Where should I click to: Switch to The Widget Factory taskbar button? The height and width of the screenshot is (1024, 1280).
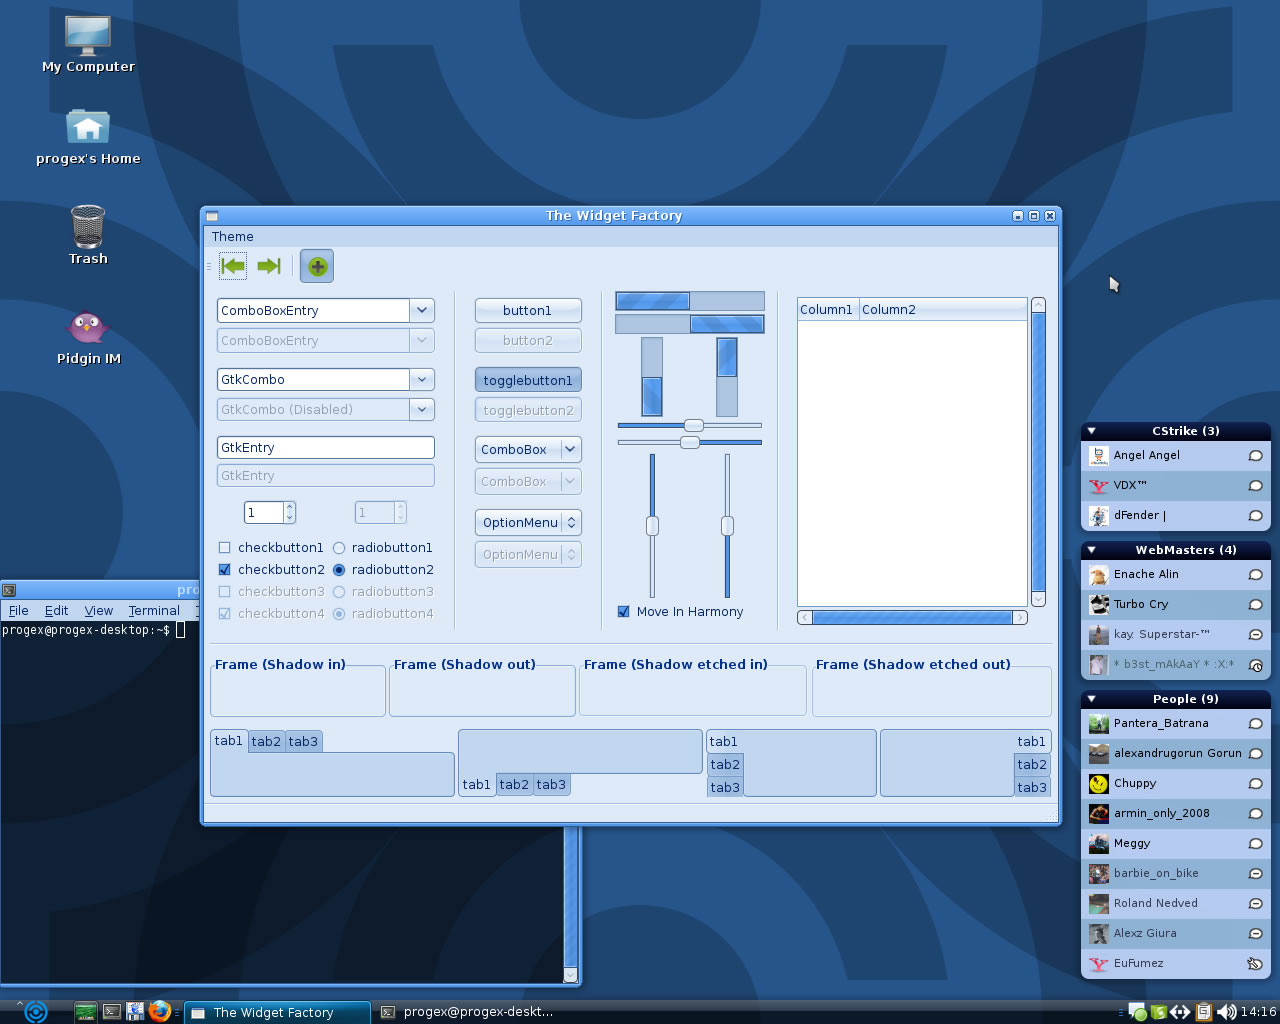tap(279, 1012)
